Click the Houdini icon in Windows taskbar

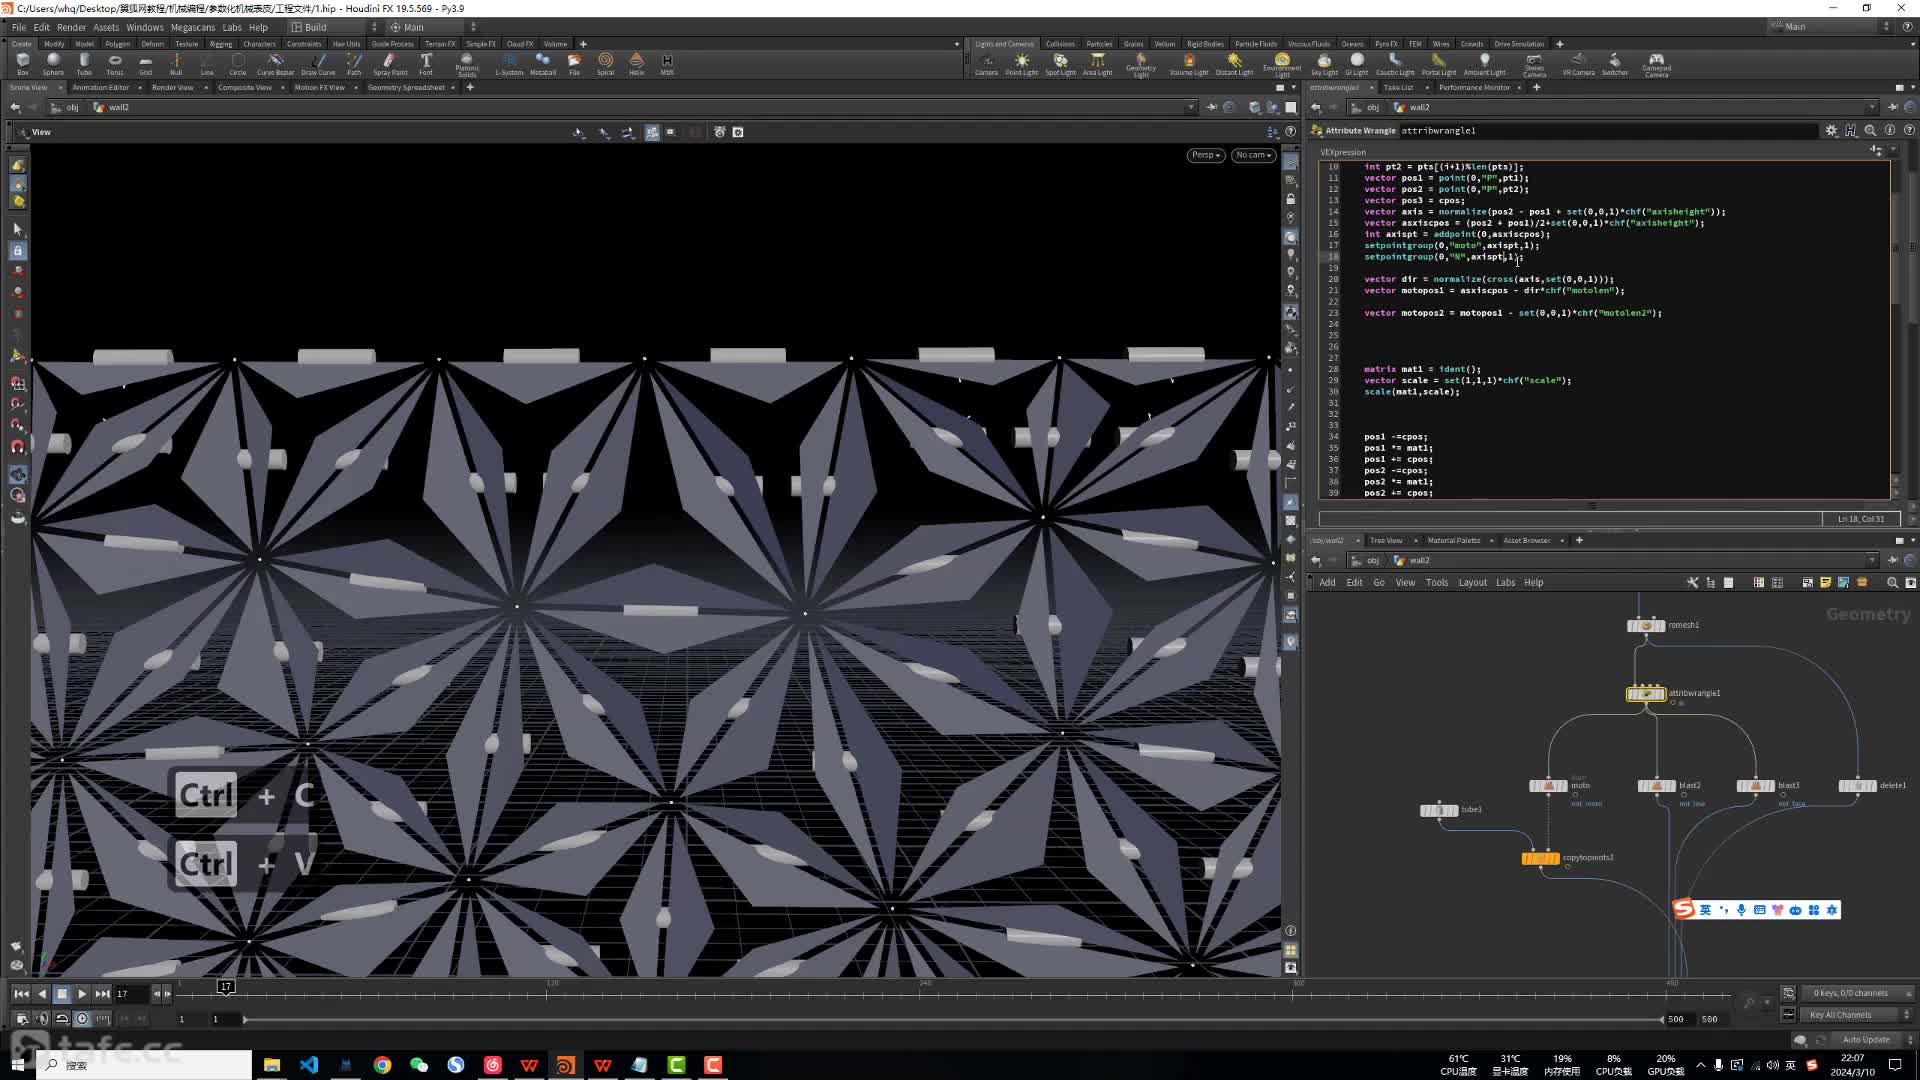[566, 1065]
